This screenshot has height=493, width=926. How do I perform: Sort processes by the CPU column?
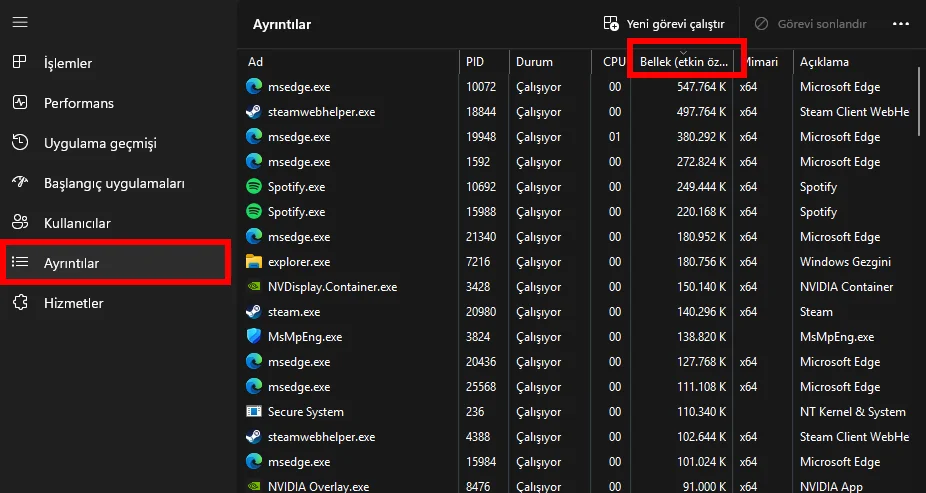pos(612,61)
